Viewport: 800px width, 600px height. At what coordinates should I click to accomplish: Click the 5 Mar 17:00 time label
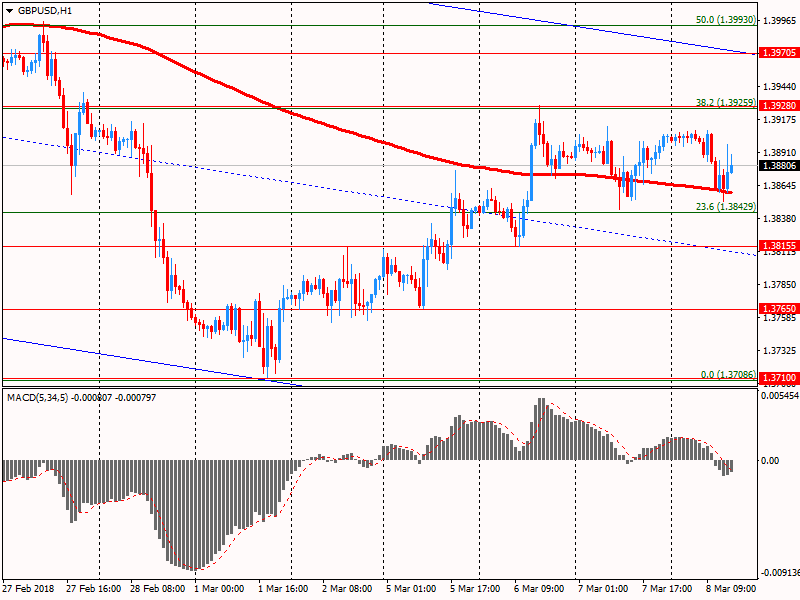click(475, 588)
